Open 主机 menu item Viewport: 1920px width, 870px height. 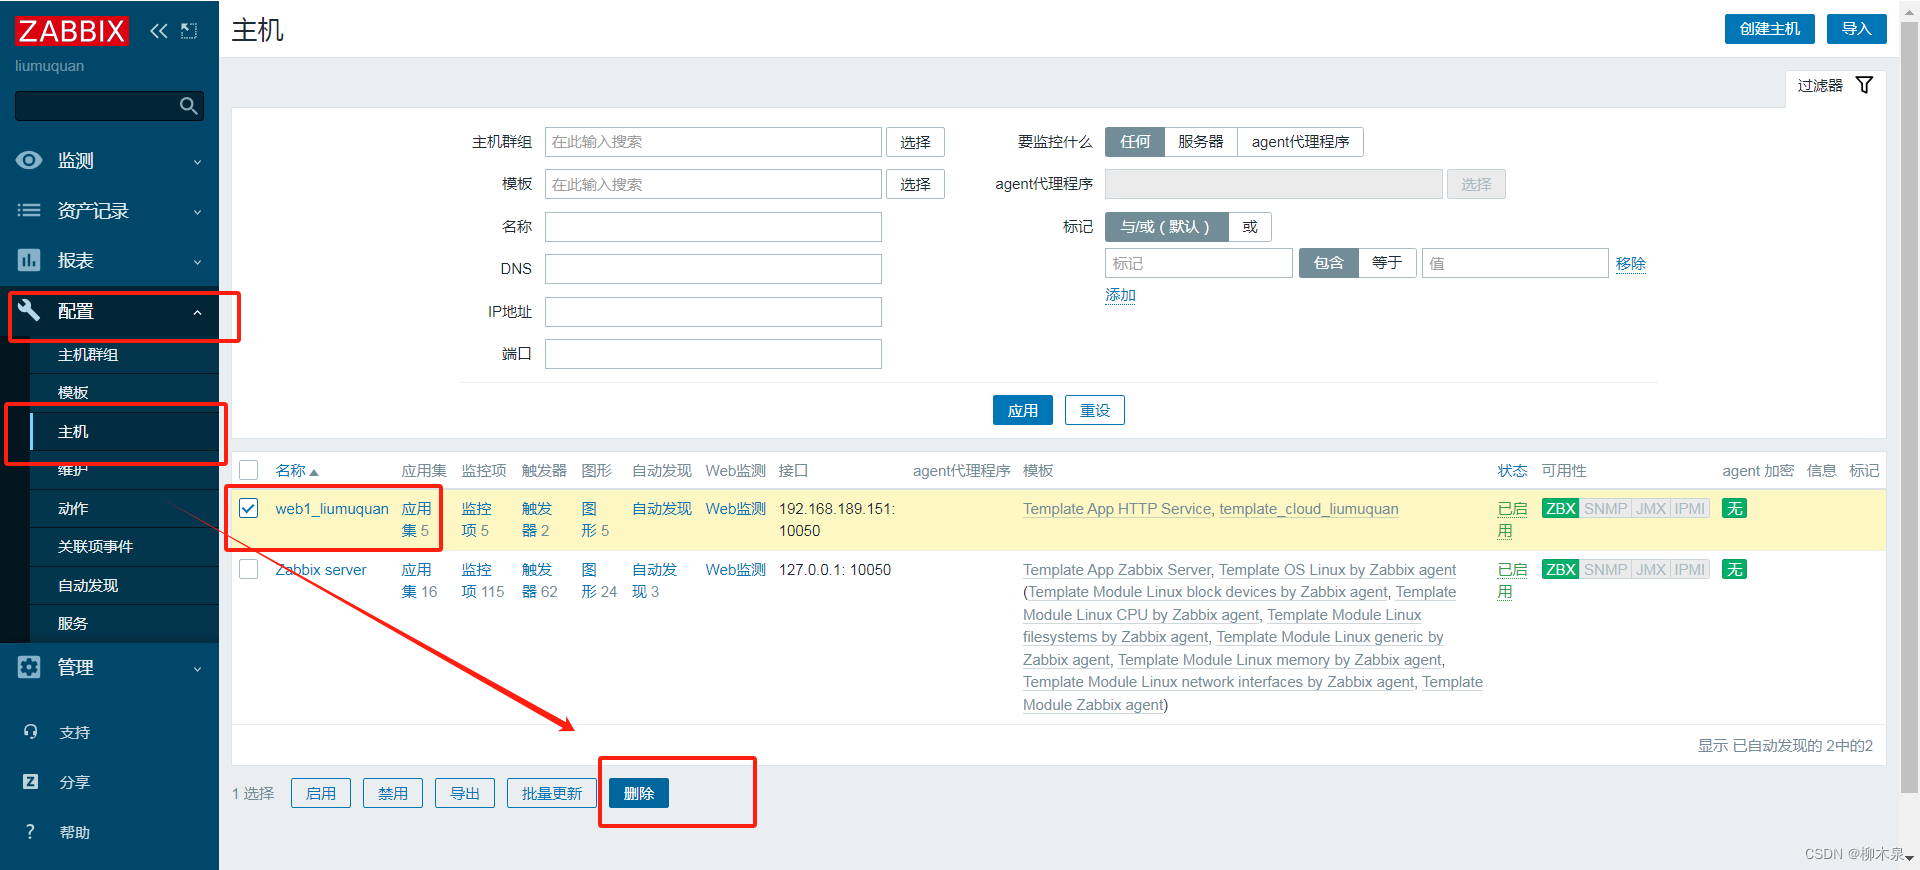(x=124, y=432)
